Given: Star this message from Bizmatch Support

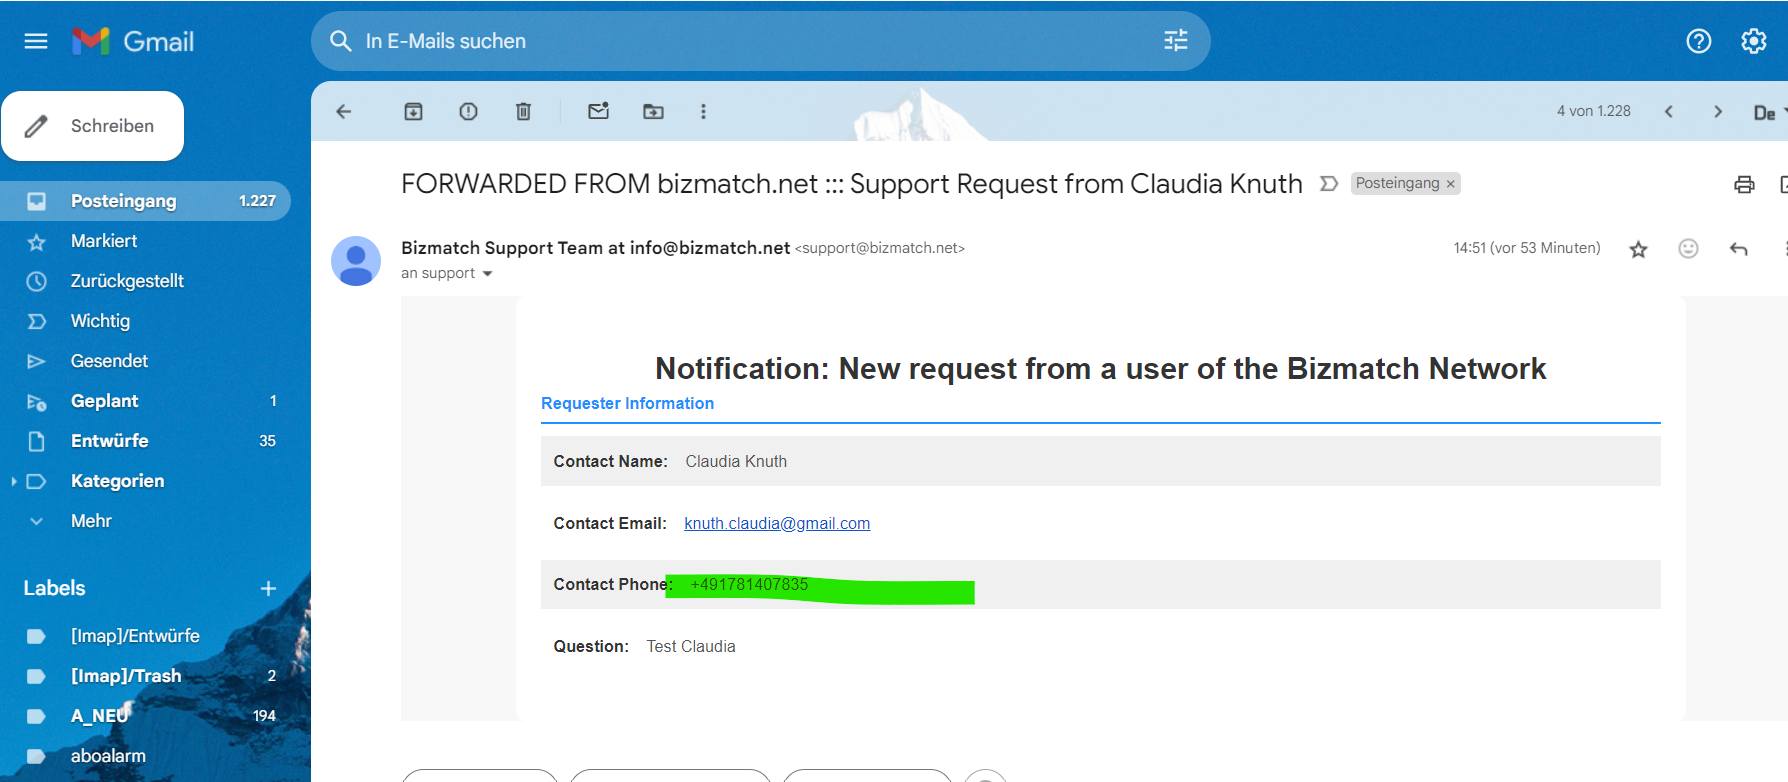Looking at the screenshot, I should (x=1638, y=249).
